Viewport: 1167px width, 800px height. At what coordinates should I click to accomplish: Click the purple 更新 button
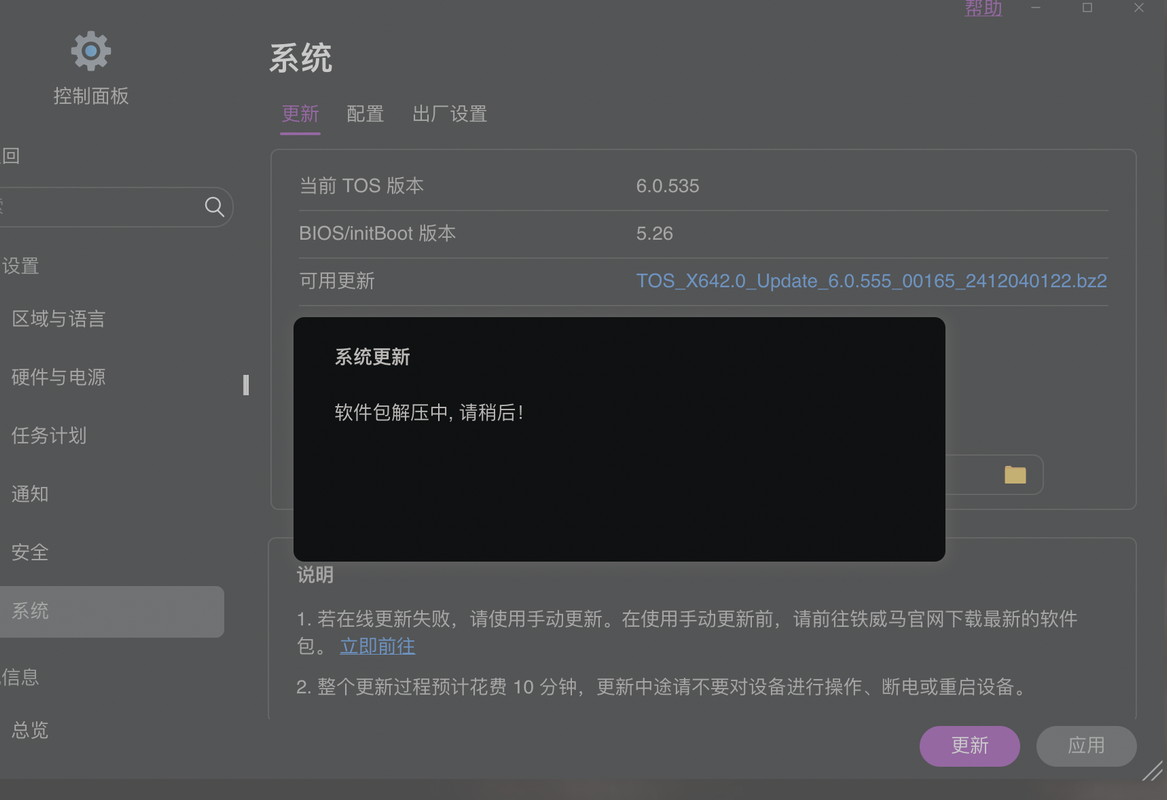(970, 746)
